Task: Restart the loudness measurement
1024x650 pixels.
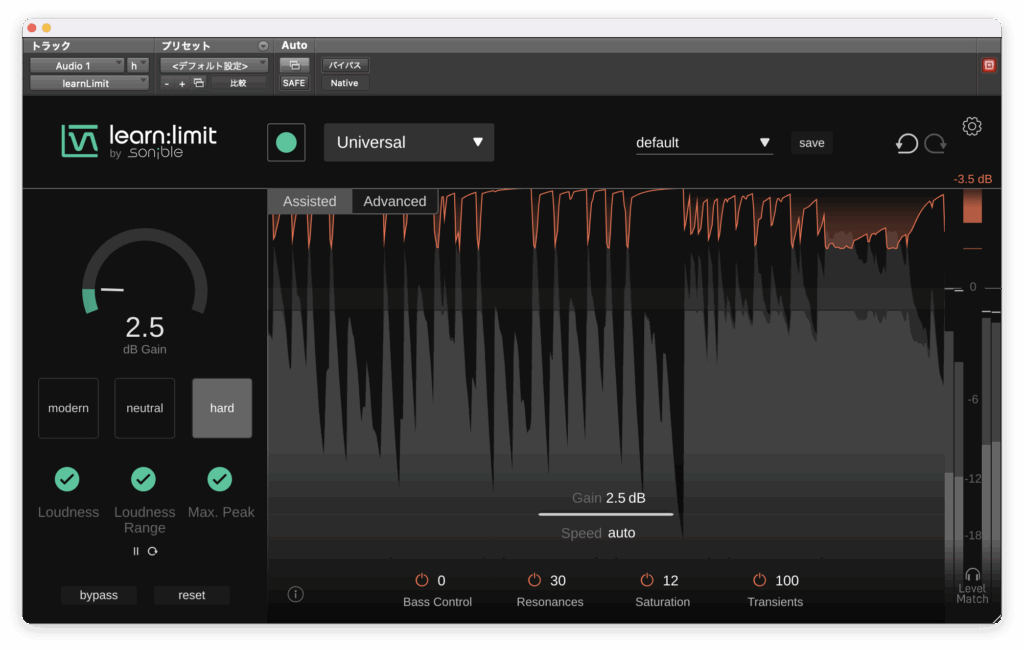Action: point(153,551)
